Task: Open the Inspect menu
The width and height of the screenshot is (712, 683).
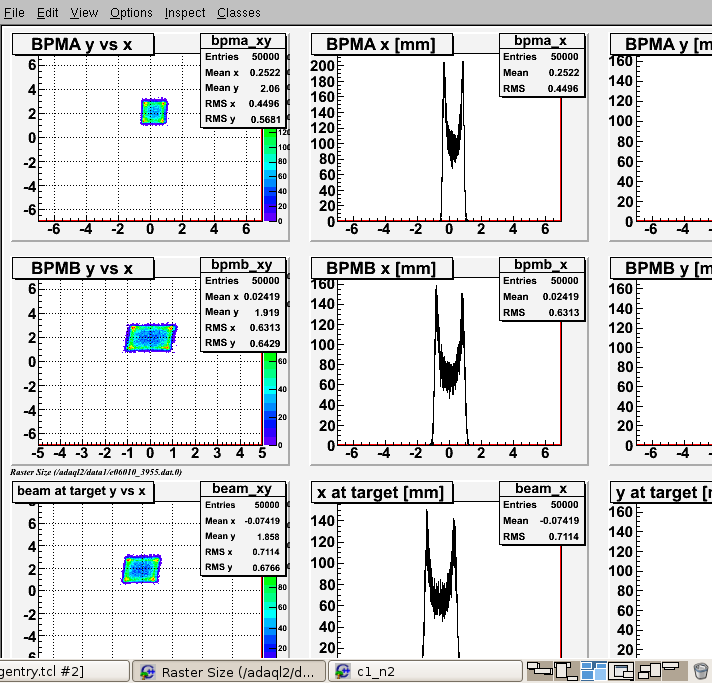Action: [x=185, y=13]
